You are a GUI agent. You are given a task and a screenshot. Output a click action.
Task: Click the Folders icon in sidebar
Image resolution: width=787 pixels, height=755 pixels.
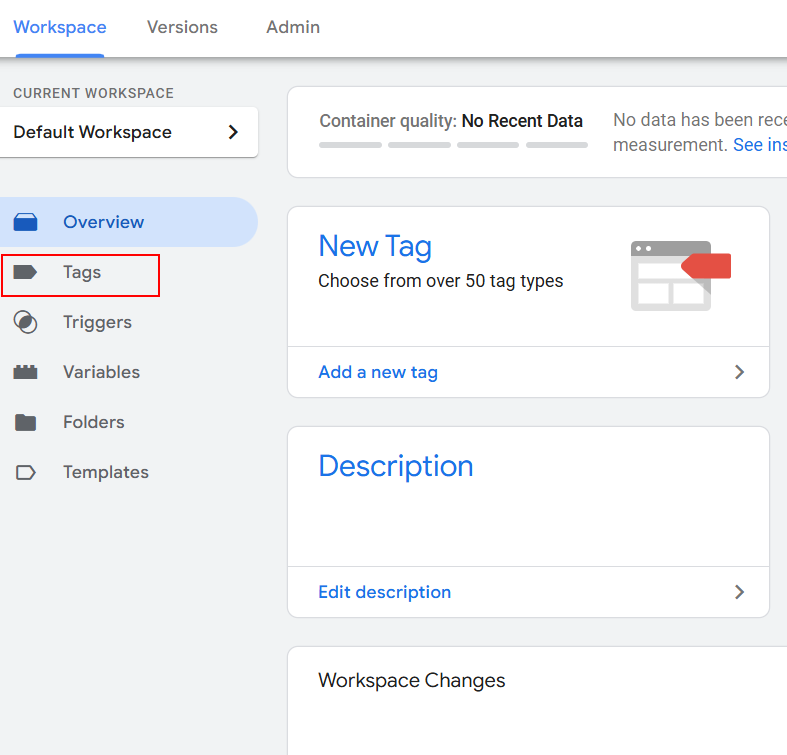pyautogui.click(x=26, y=422)
